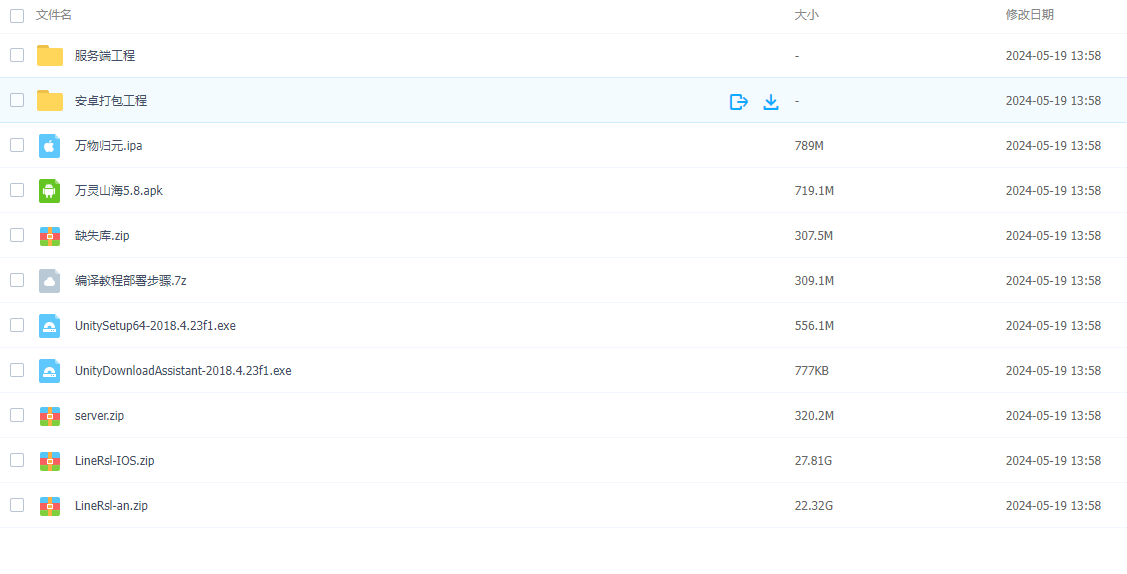
Task: Click the download icon on the 安卓打包工程 row
Action: 770,101
